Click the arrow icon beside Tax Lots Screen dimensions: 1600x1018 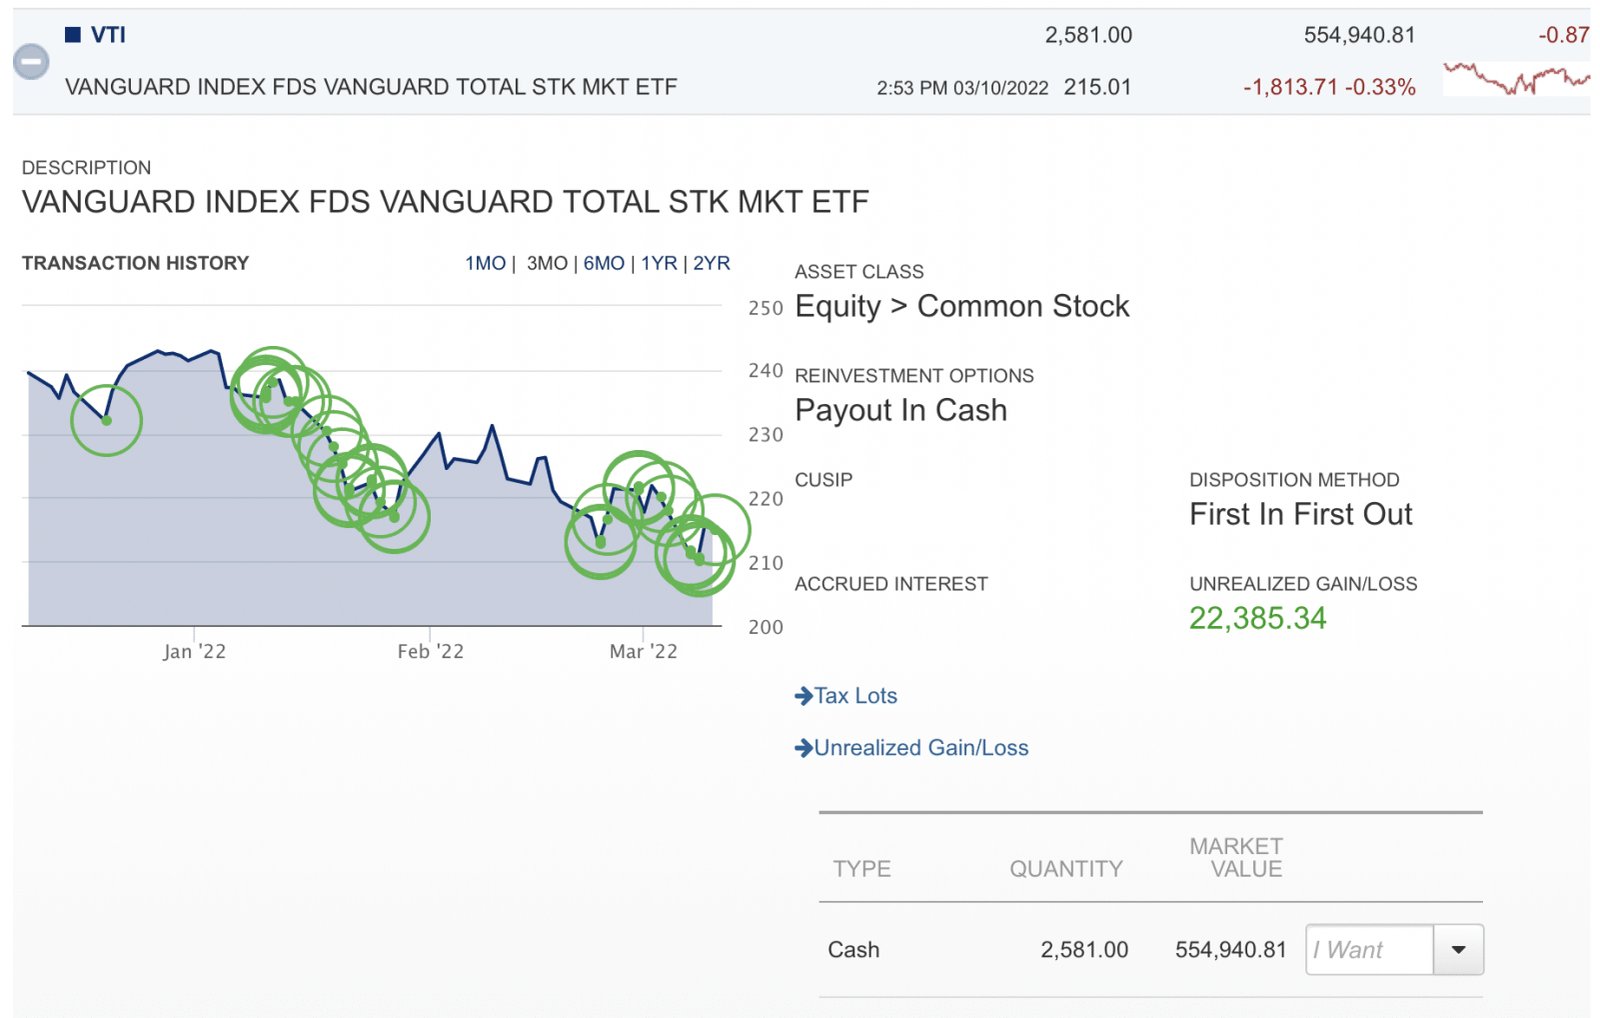click(x=803, y=696)
